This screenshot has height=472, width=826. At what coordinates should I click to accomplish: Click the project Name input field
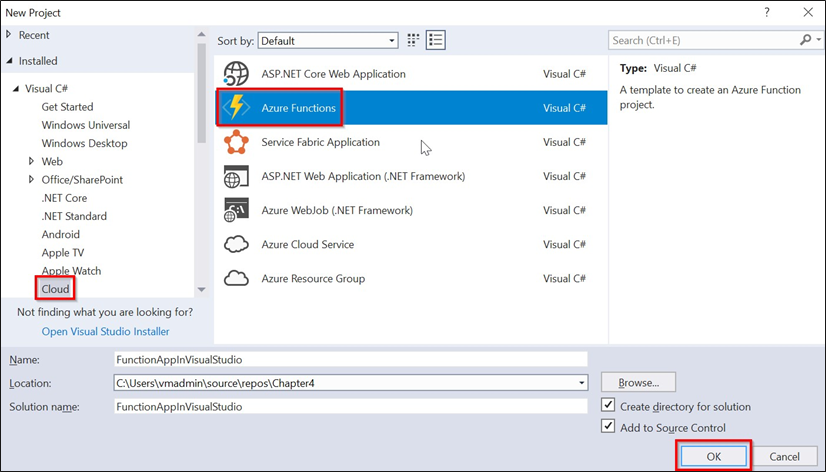pyautogui.click(x=350, y=359)
